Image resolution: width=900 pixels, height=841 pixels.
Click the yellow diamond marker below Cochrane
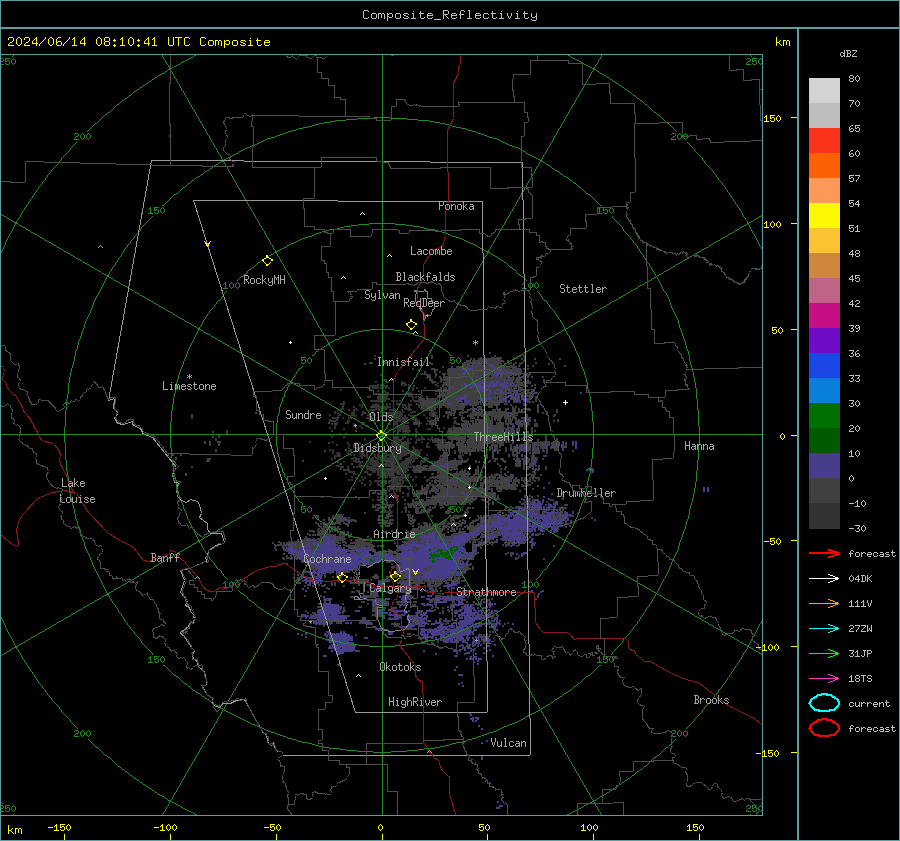(x=342, y=577)
